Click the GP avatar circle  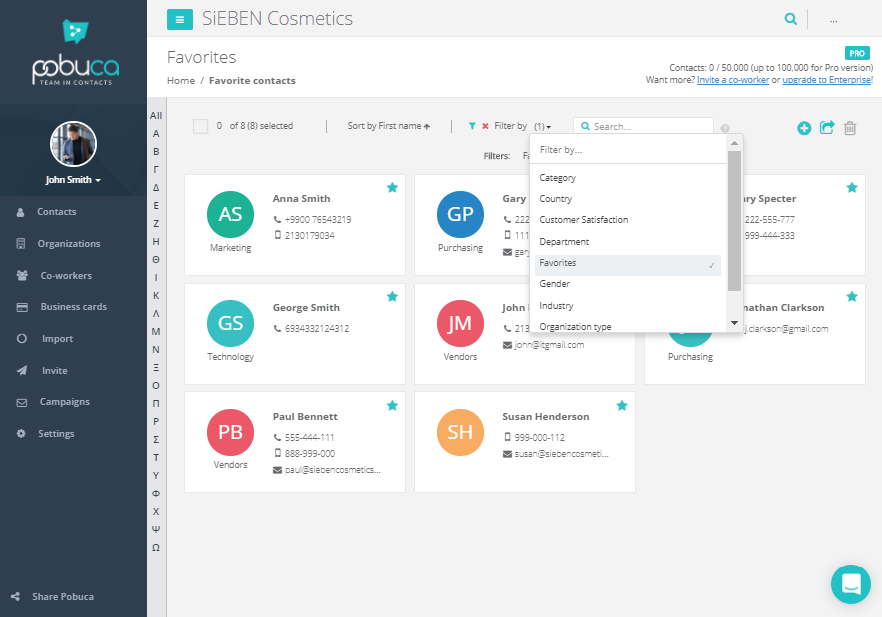(460, 214)
